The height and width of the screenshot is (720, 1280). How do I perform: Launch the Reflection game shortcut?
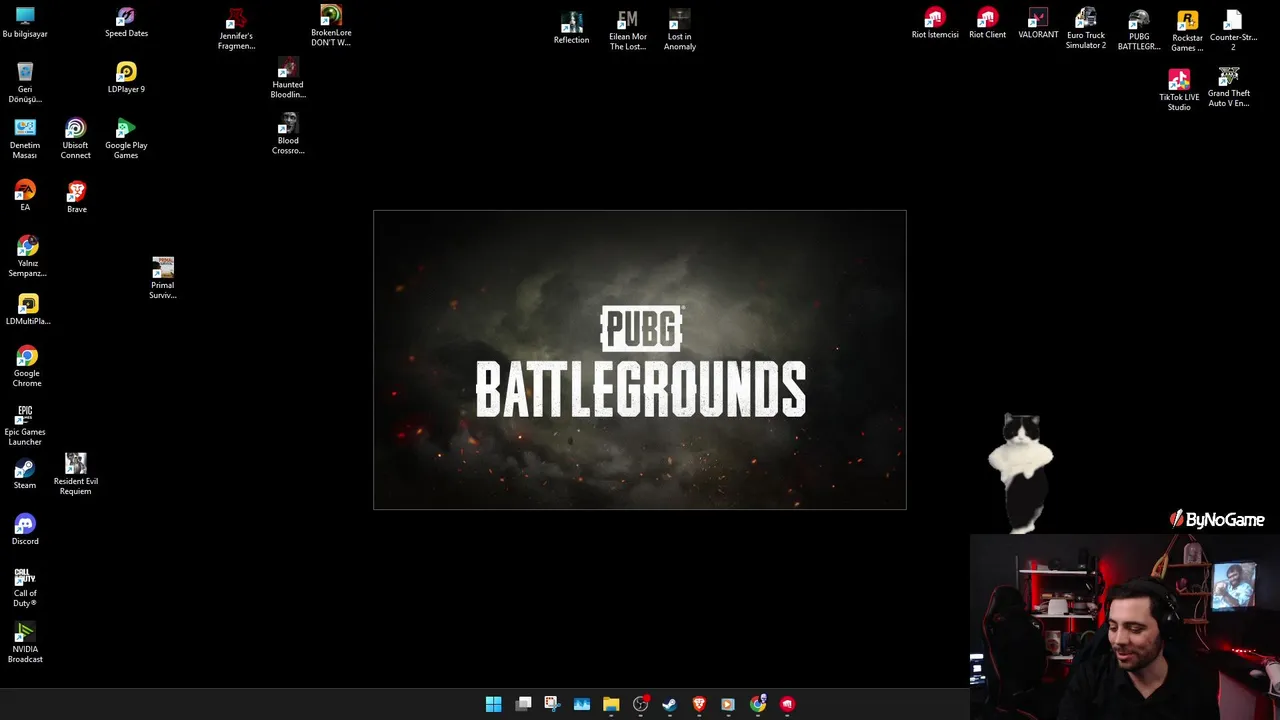click(571, 28)
